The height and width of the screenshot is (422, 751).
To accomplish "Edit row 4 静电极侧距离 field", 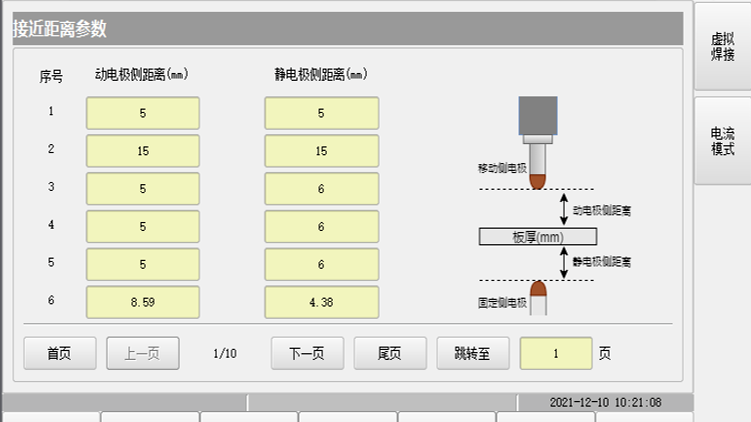I will coord(321,226).
